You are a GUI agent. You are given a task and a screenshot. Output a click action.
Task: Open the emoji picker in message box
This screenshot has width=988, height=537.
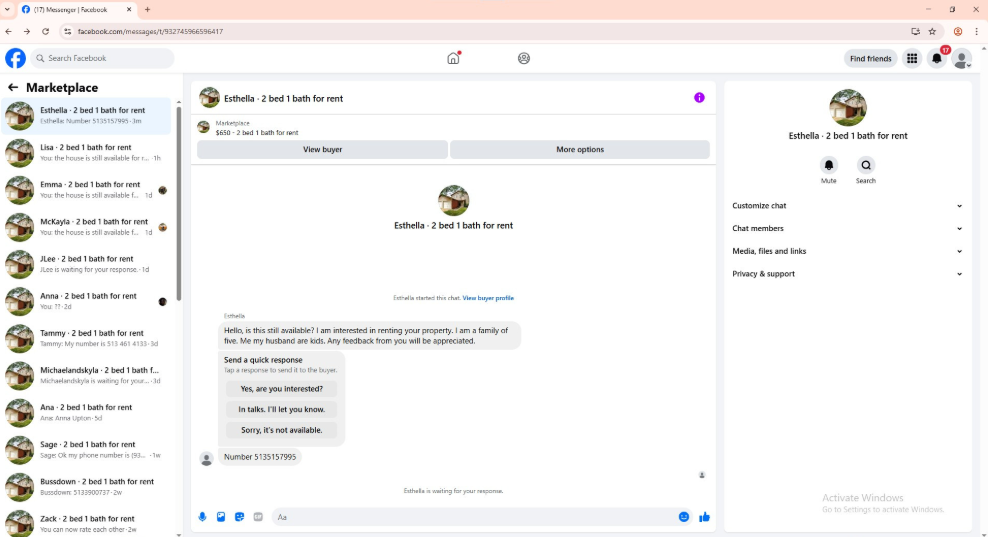684,517
